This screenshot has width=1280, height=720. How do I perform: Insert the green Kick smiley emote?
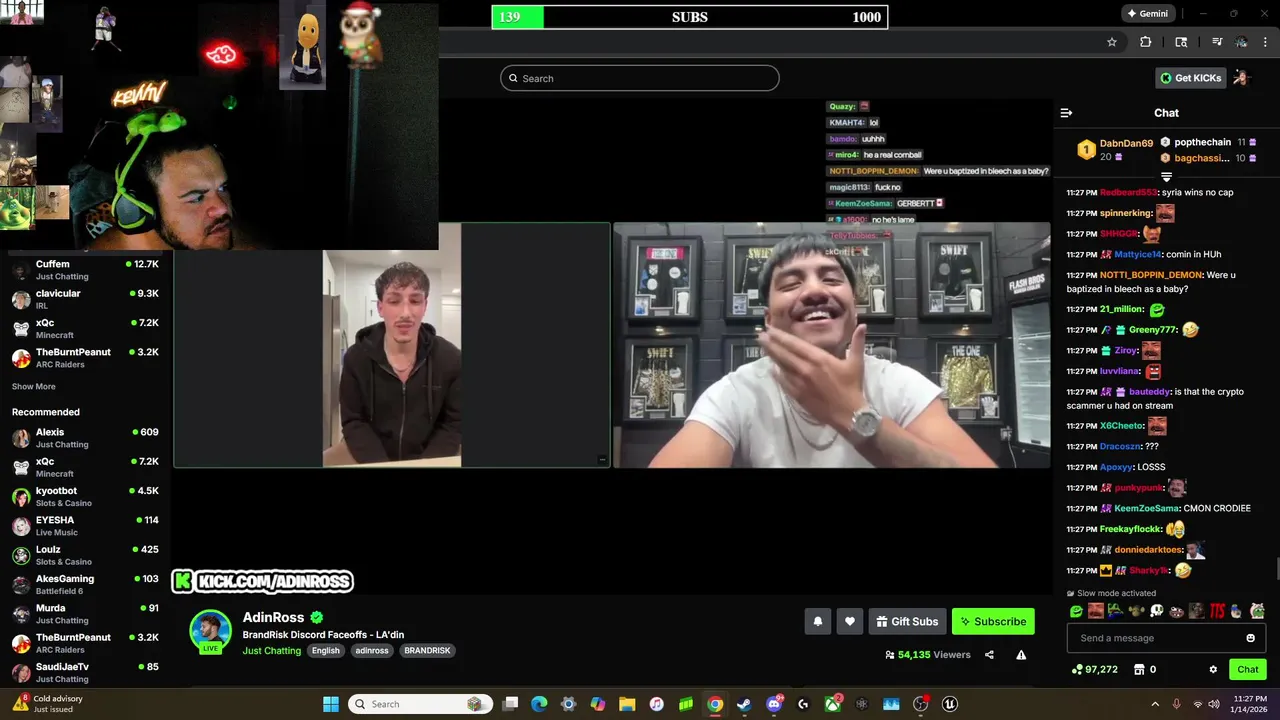click(1076, 611)
